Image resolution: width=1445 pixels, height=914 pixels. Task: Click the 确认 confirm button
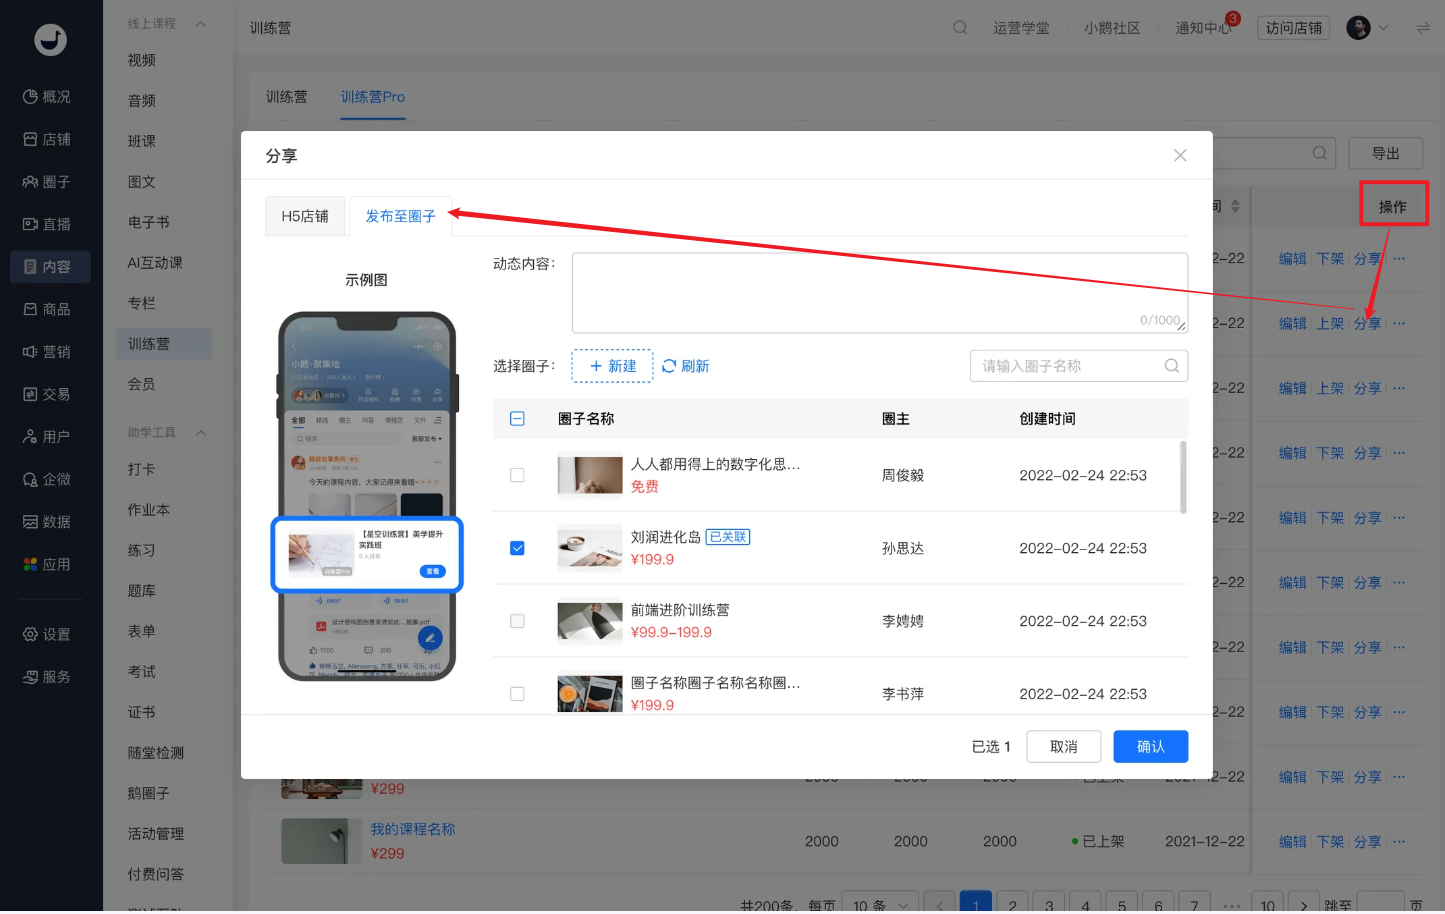[1151, 747]
